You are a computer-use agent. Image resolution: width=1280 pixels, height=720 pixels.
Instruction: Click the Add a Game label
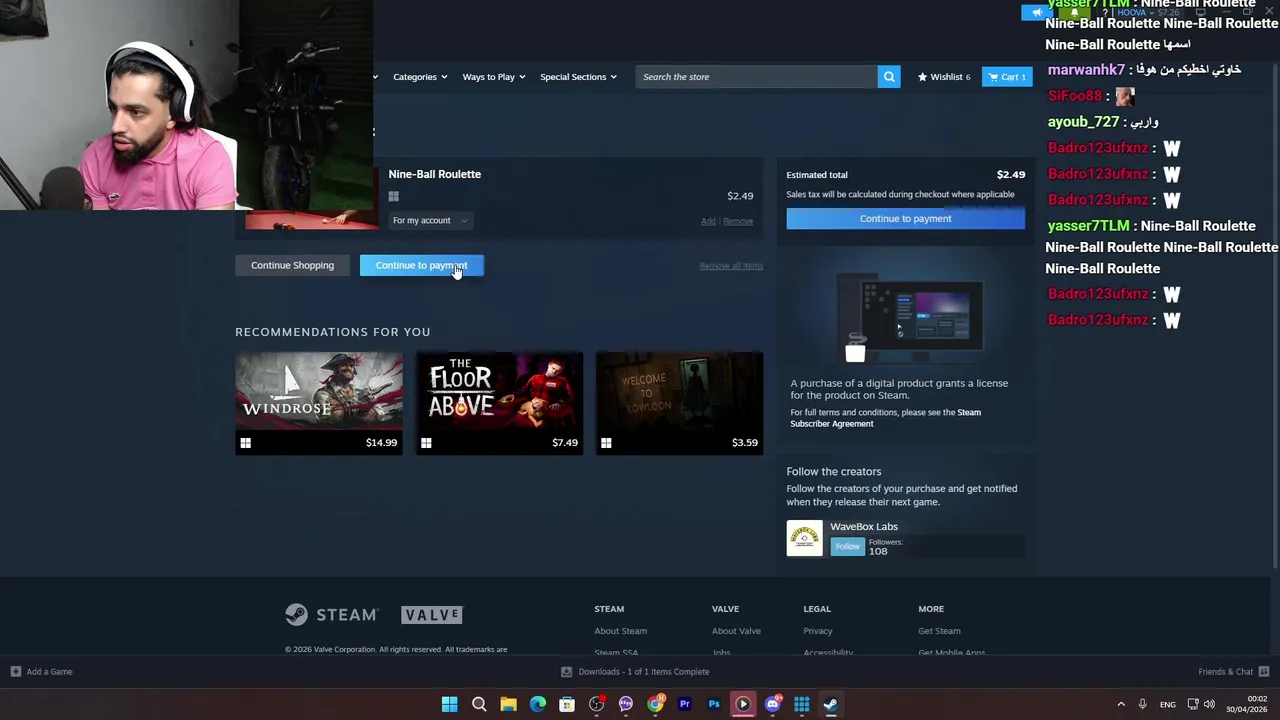49,672
